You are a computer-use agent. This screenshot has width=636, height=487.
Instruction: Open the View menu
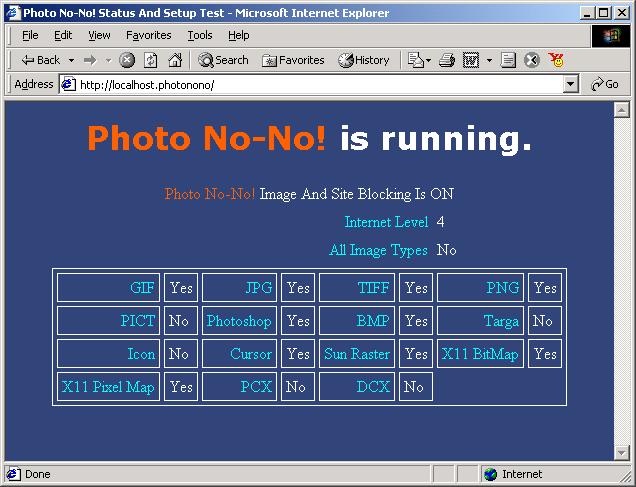click(99, 35)
